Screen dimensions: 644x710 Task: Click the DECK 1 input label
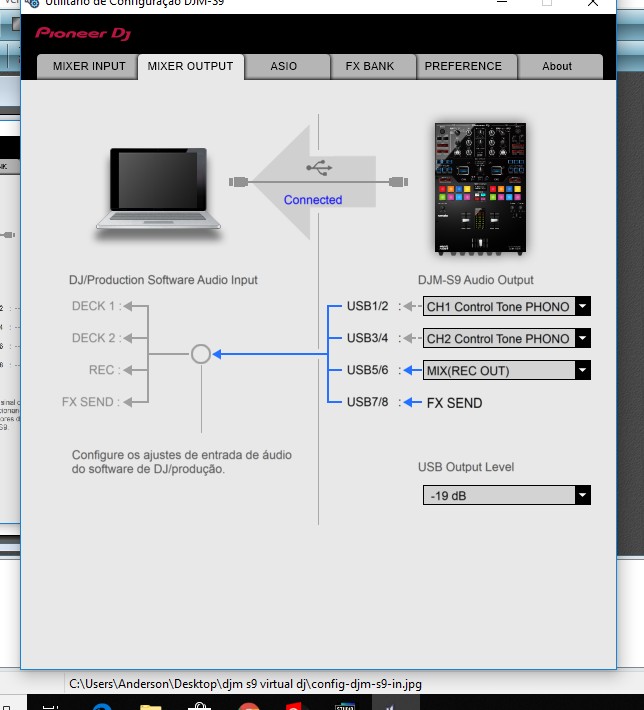(x=96, y=306)
